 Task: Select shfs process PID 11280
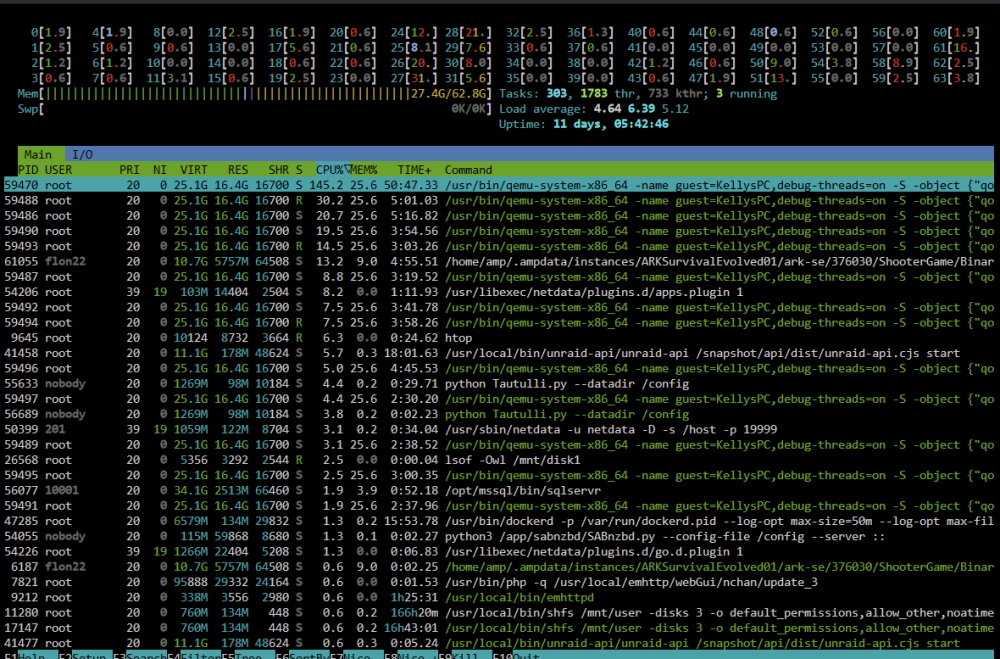coord(499,612)
